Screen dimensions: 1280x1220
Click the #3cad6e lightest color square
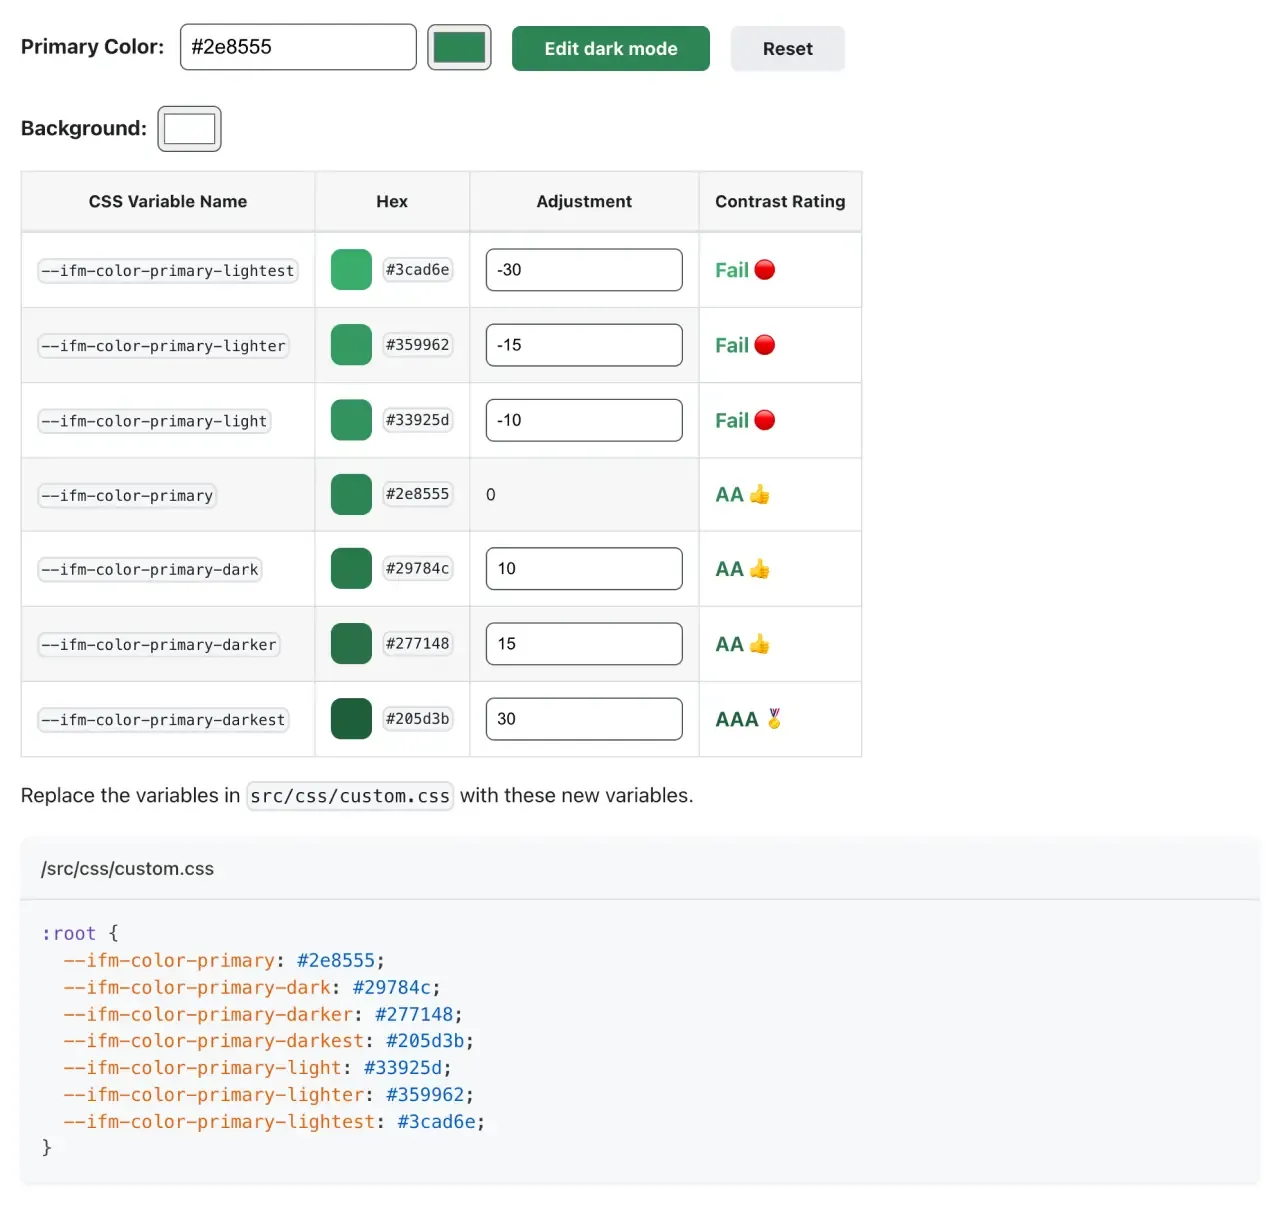(351, 270)
